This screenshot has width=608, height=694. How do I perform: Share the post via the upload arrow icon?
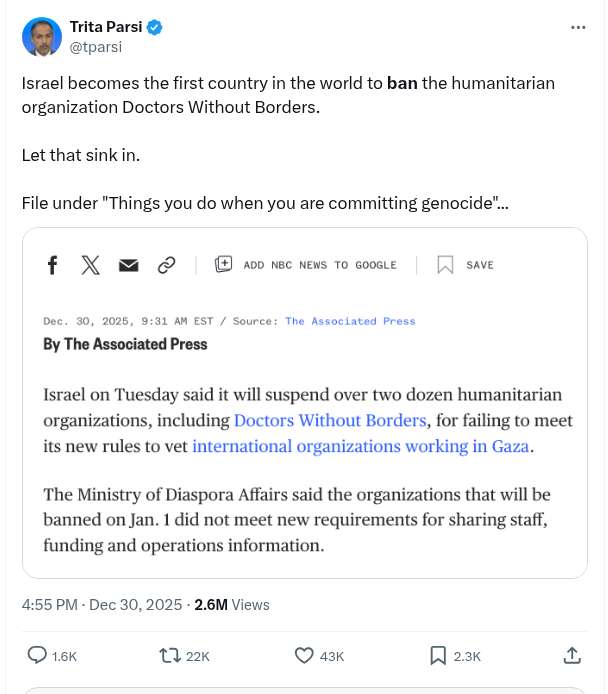tap(572, 655)
